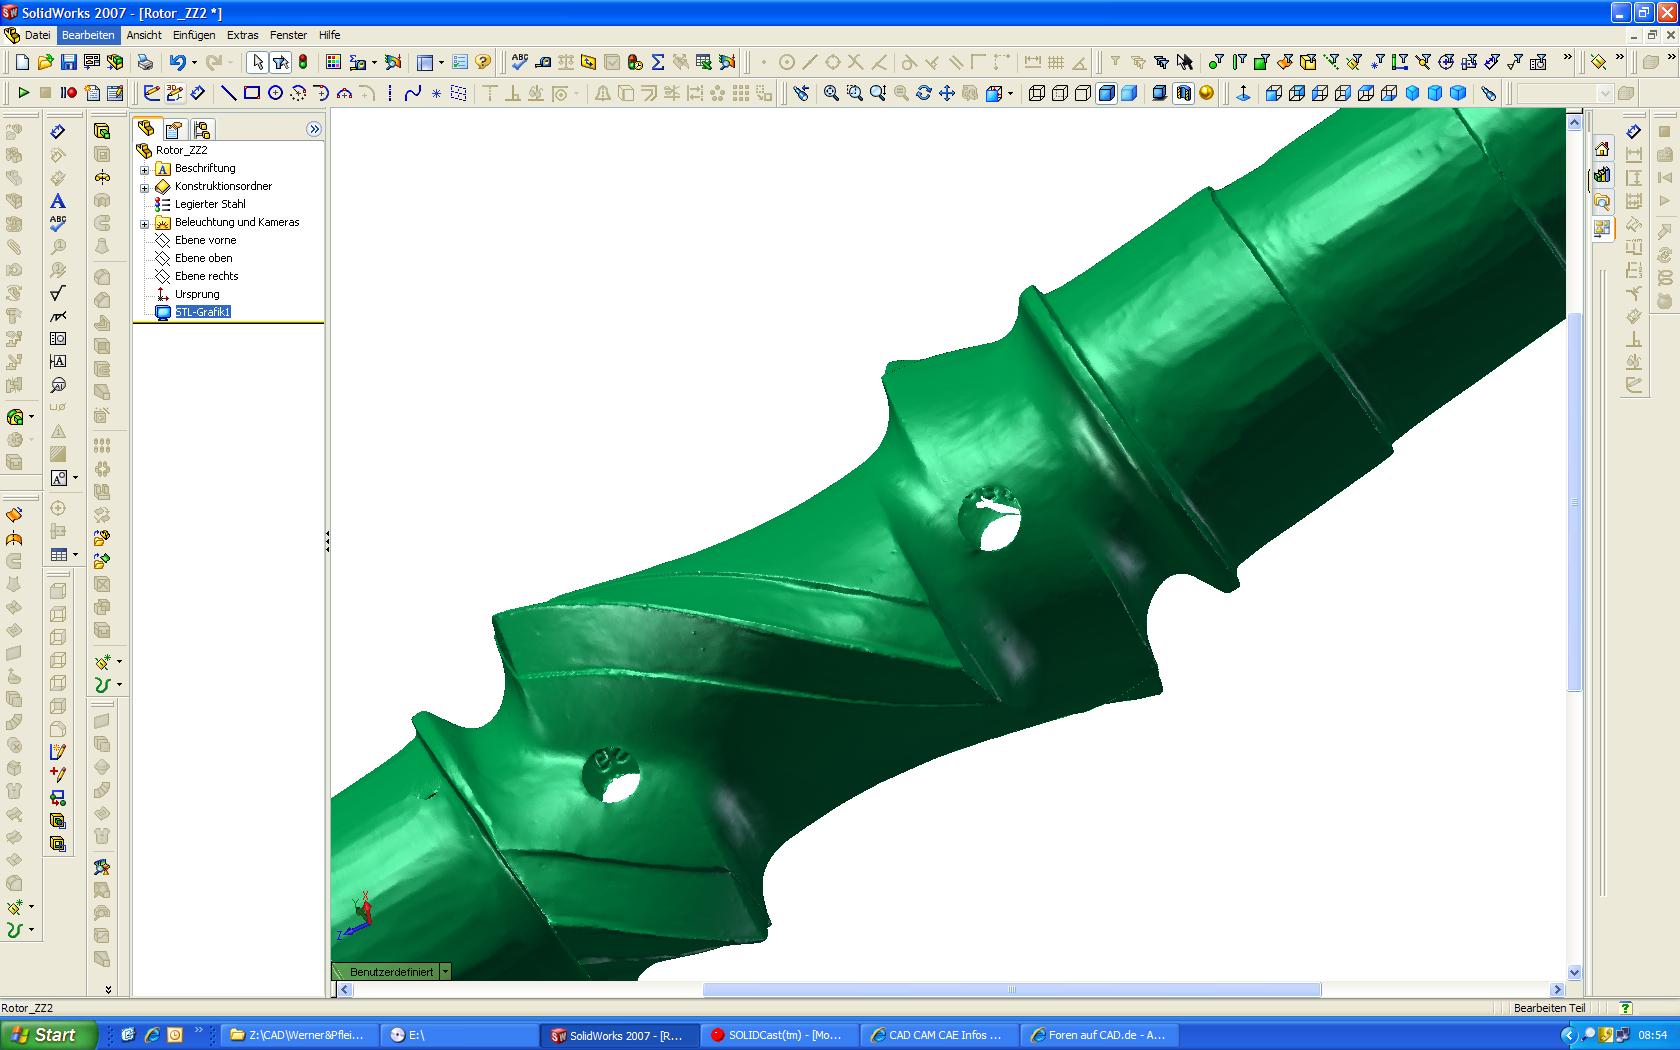Toggle Section View icon
This screenshot has width=1680, height=1050.
click(x=1184, y=93)
